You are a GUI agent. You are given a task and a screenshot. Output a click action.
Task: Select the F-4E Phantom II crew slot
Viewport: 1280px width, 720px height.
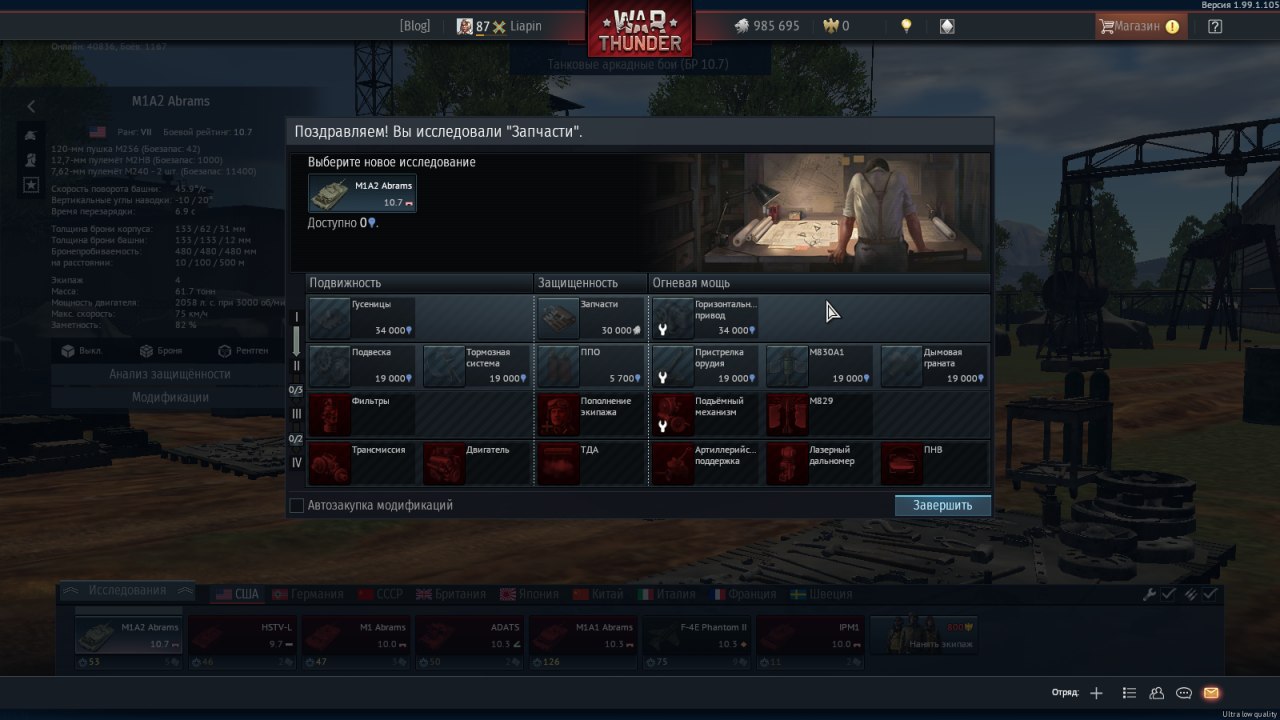pos(697,637)
